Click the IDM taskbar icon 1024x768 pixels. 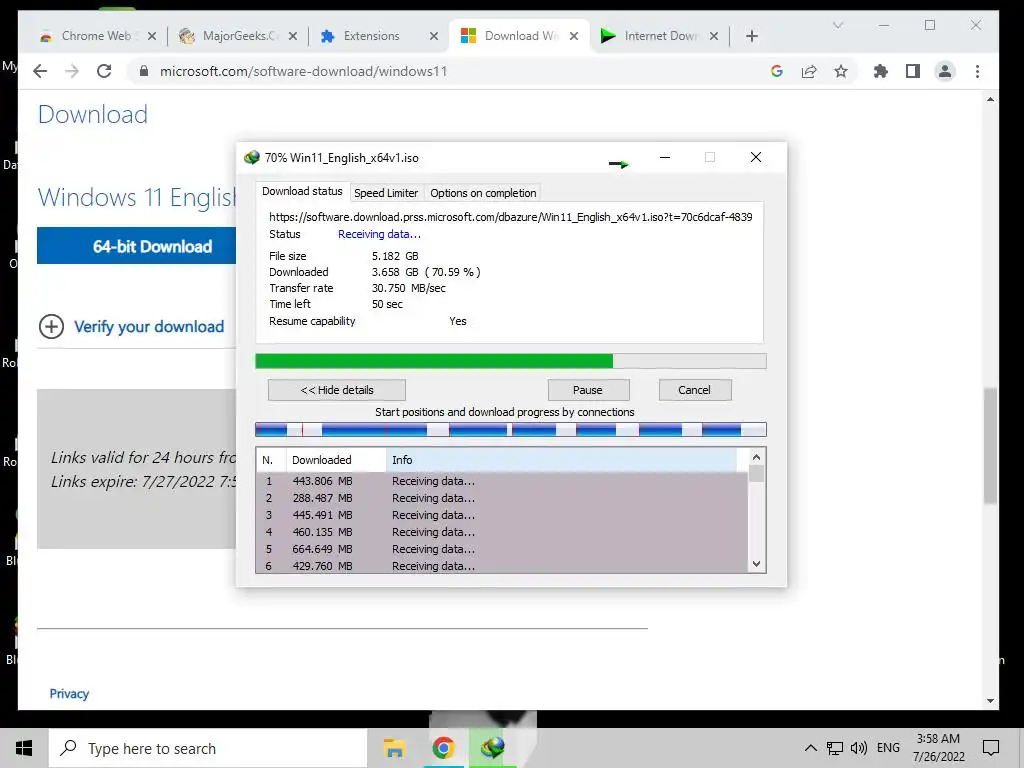[492, 748]
